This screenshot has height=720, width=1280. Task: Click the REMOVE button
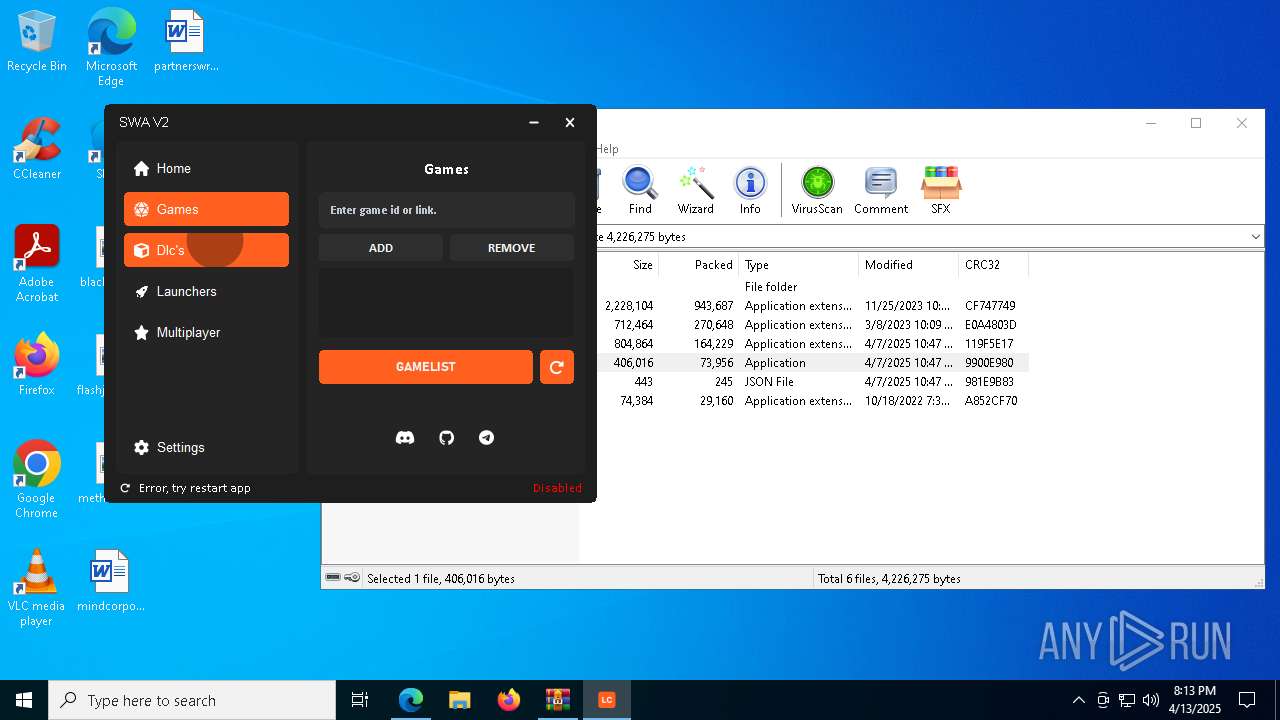pos(511,248)
